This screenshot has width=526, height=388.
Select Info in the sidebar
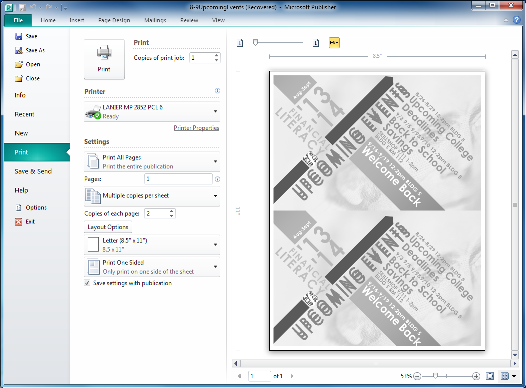(x=20, y=95)
